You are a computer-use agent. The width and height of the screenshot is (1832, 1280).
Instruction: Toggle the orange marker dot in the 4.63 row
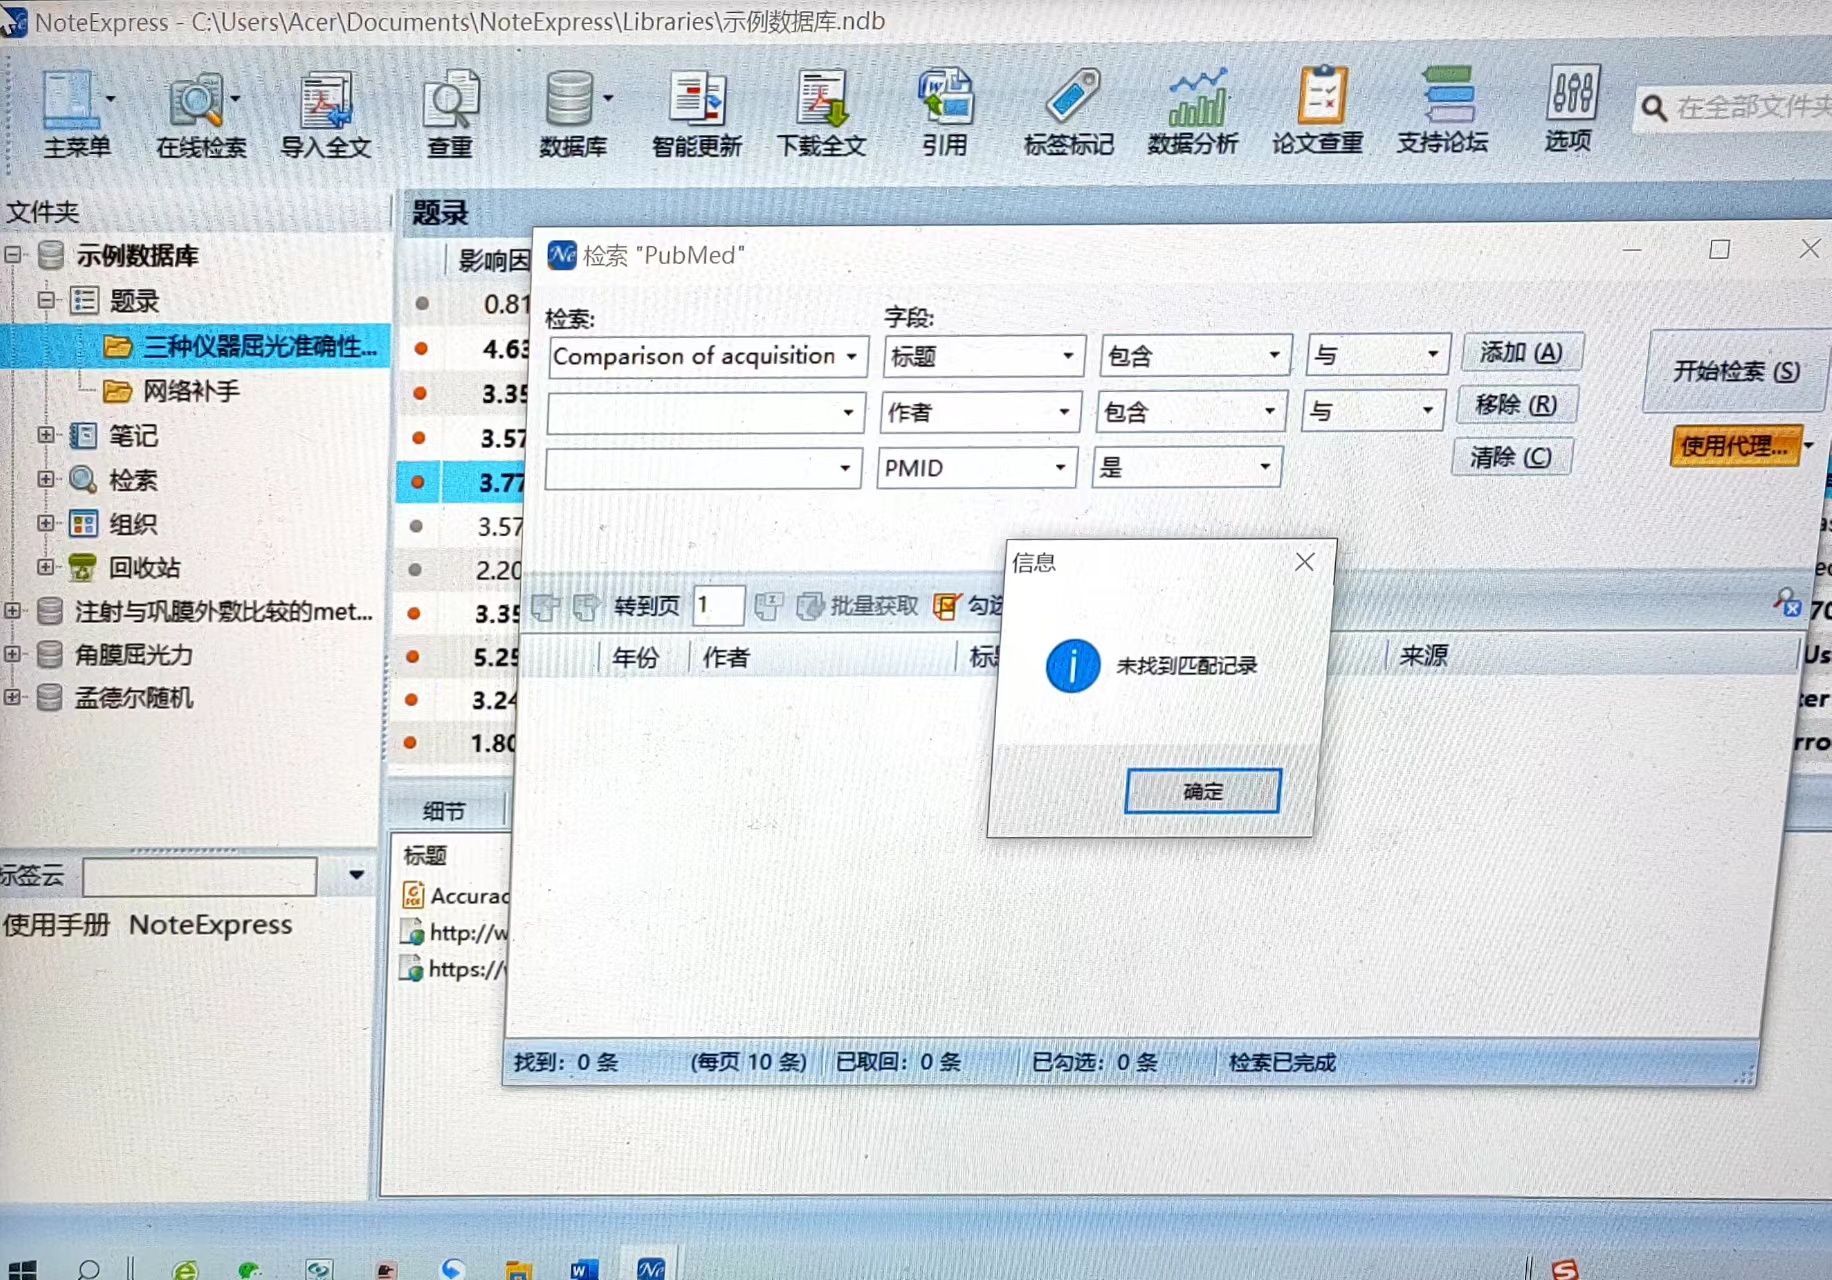(x=421, y=348)
